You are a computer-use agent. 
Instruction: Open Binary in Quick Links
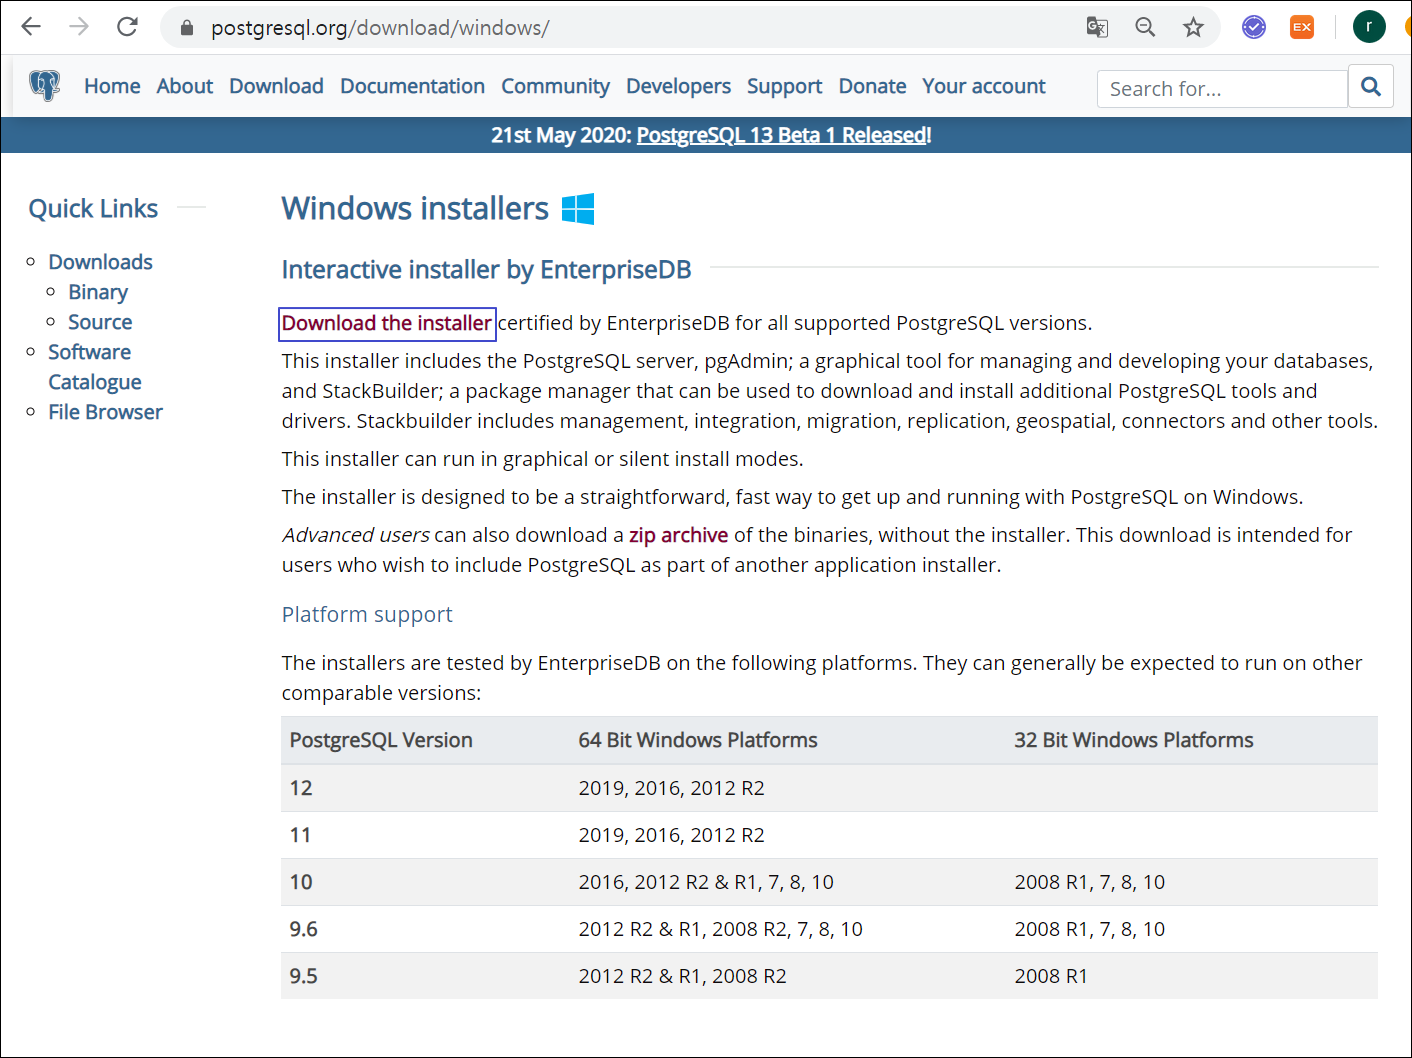click(x=98, y=292)
